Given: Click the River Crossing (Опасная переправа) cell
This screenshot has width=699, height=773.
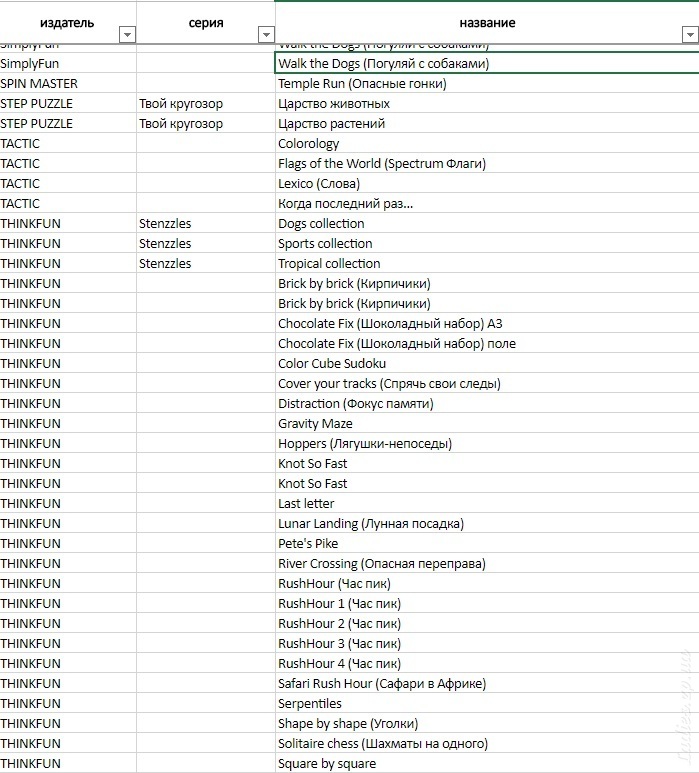Looking at the screenshot, I should (x=487, y=563).
